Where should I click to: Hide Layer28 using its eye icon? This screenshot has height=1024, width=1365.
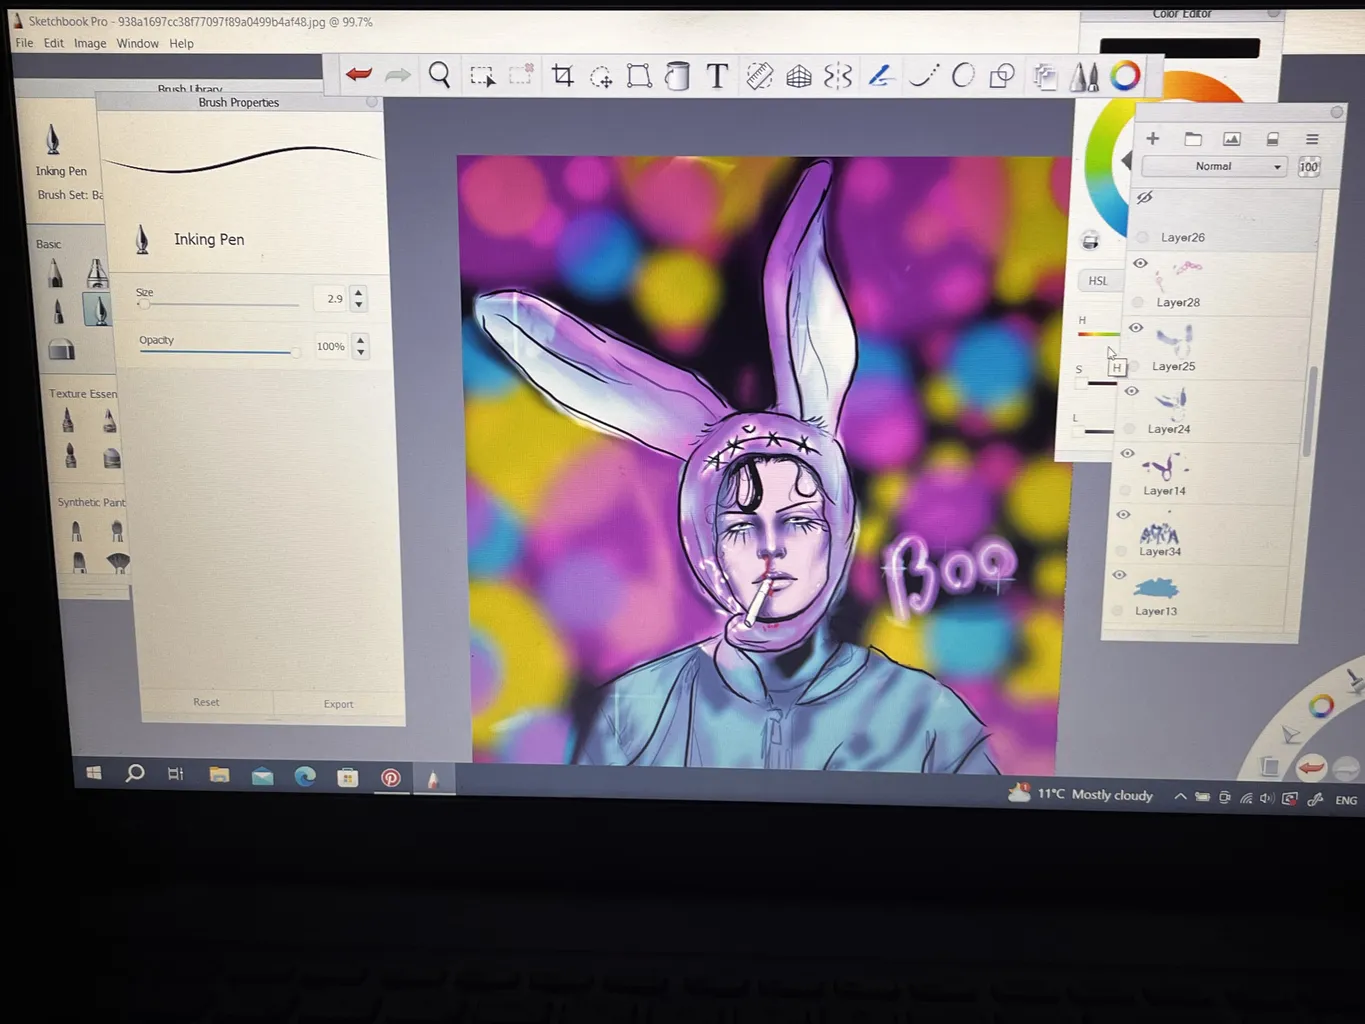pyautogui.click(x=1140, y=263)
